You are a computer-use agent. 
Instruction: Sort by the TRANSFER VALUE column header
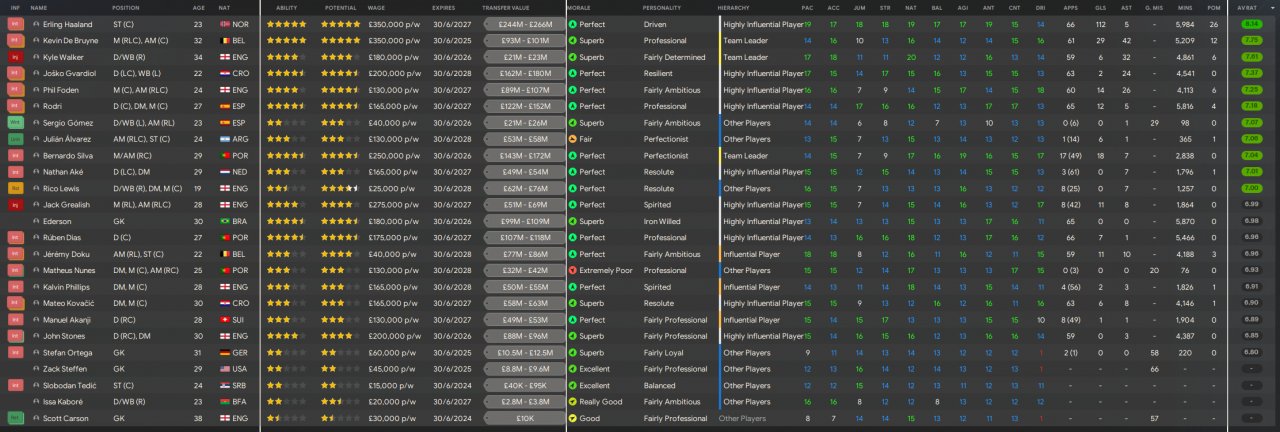pyautogui.click(x=507, y=7)
